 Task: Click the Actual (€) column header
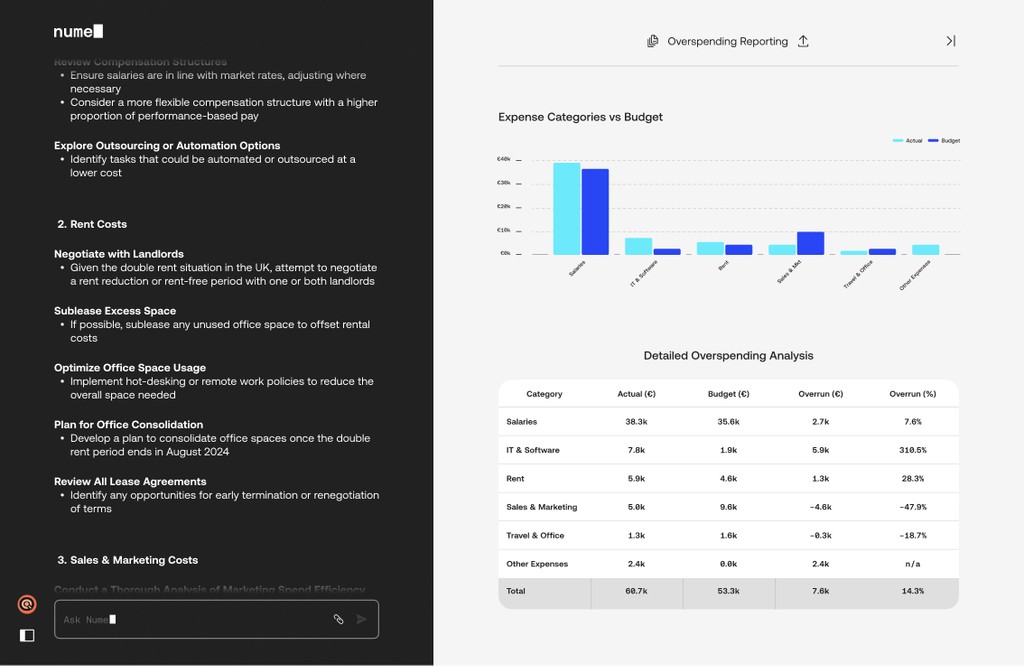636,394
